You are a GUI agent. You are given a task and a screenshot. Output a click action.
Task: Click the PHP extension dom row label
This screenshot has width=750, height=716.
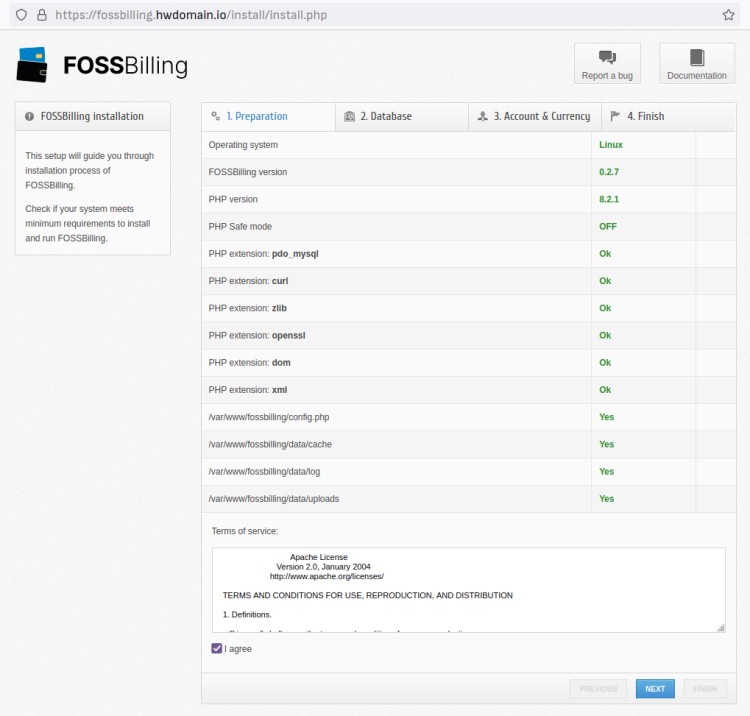click(x=250, y=363)
